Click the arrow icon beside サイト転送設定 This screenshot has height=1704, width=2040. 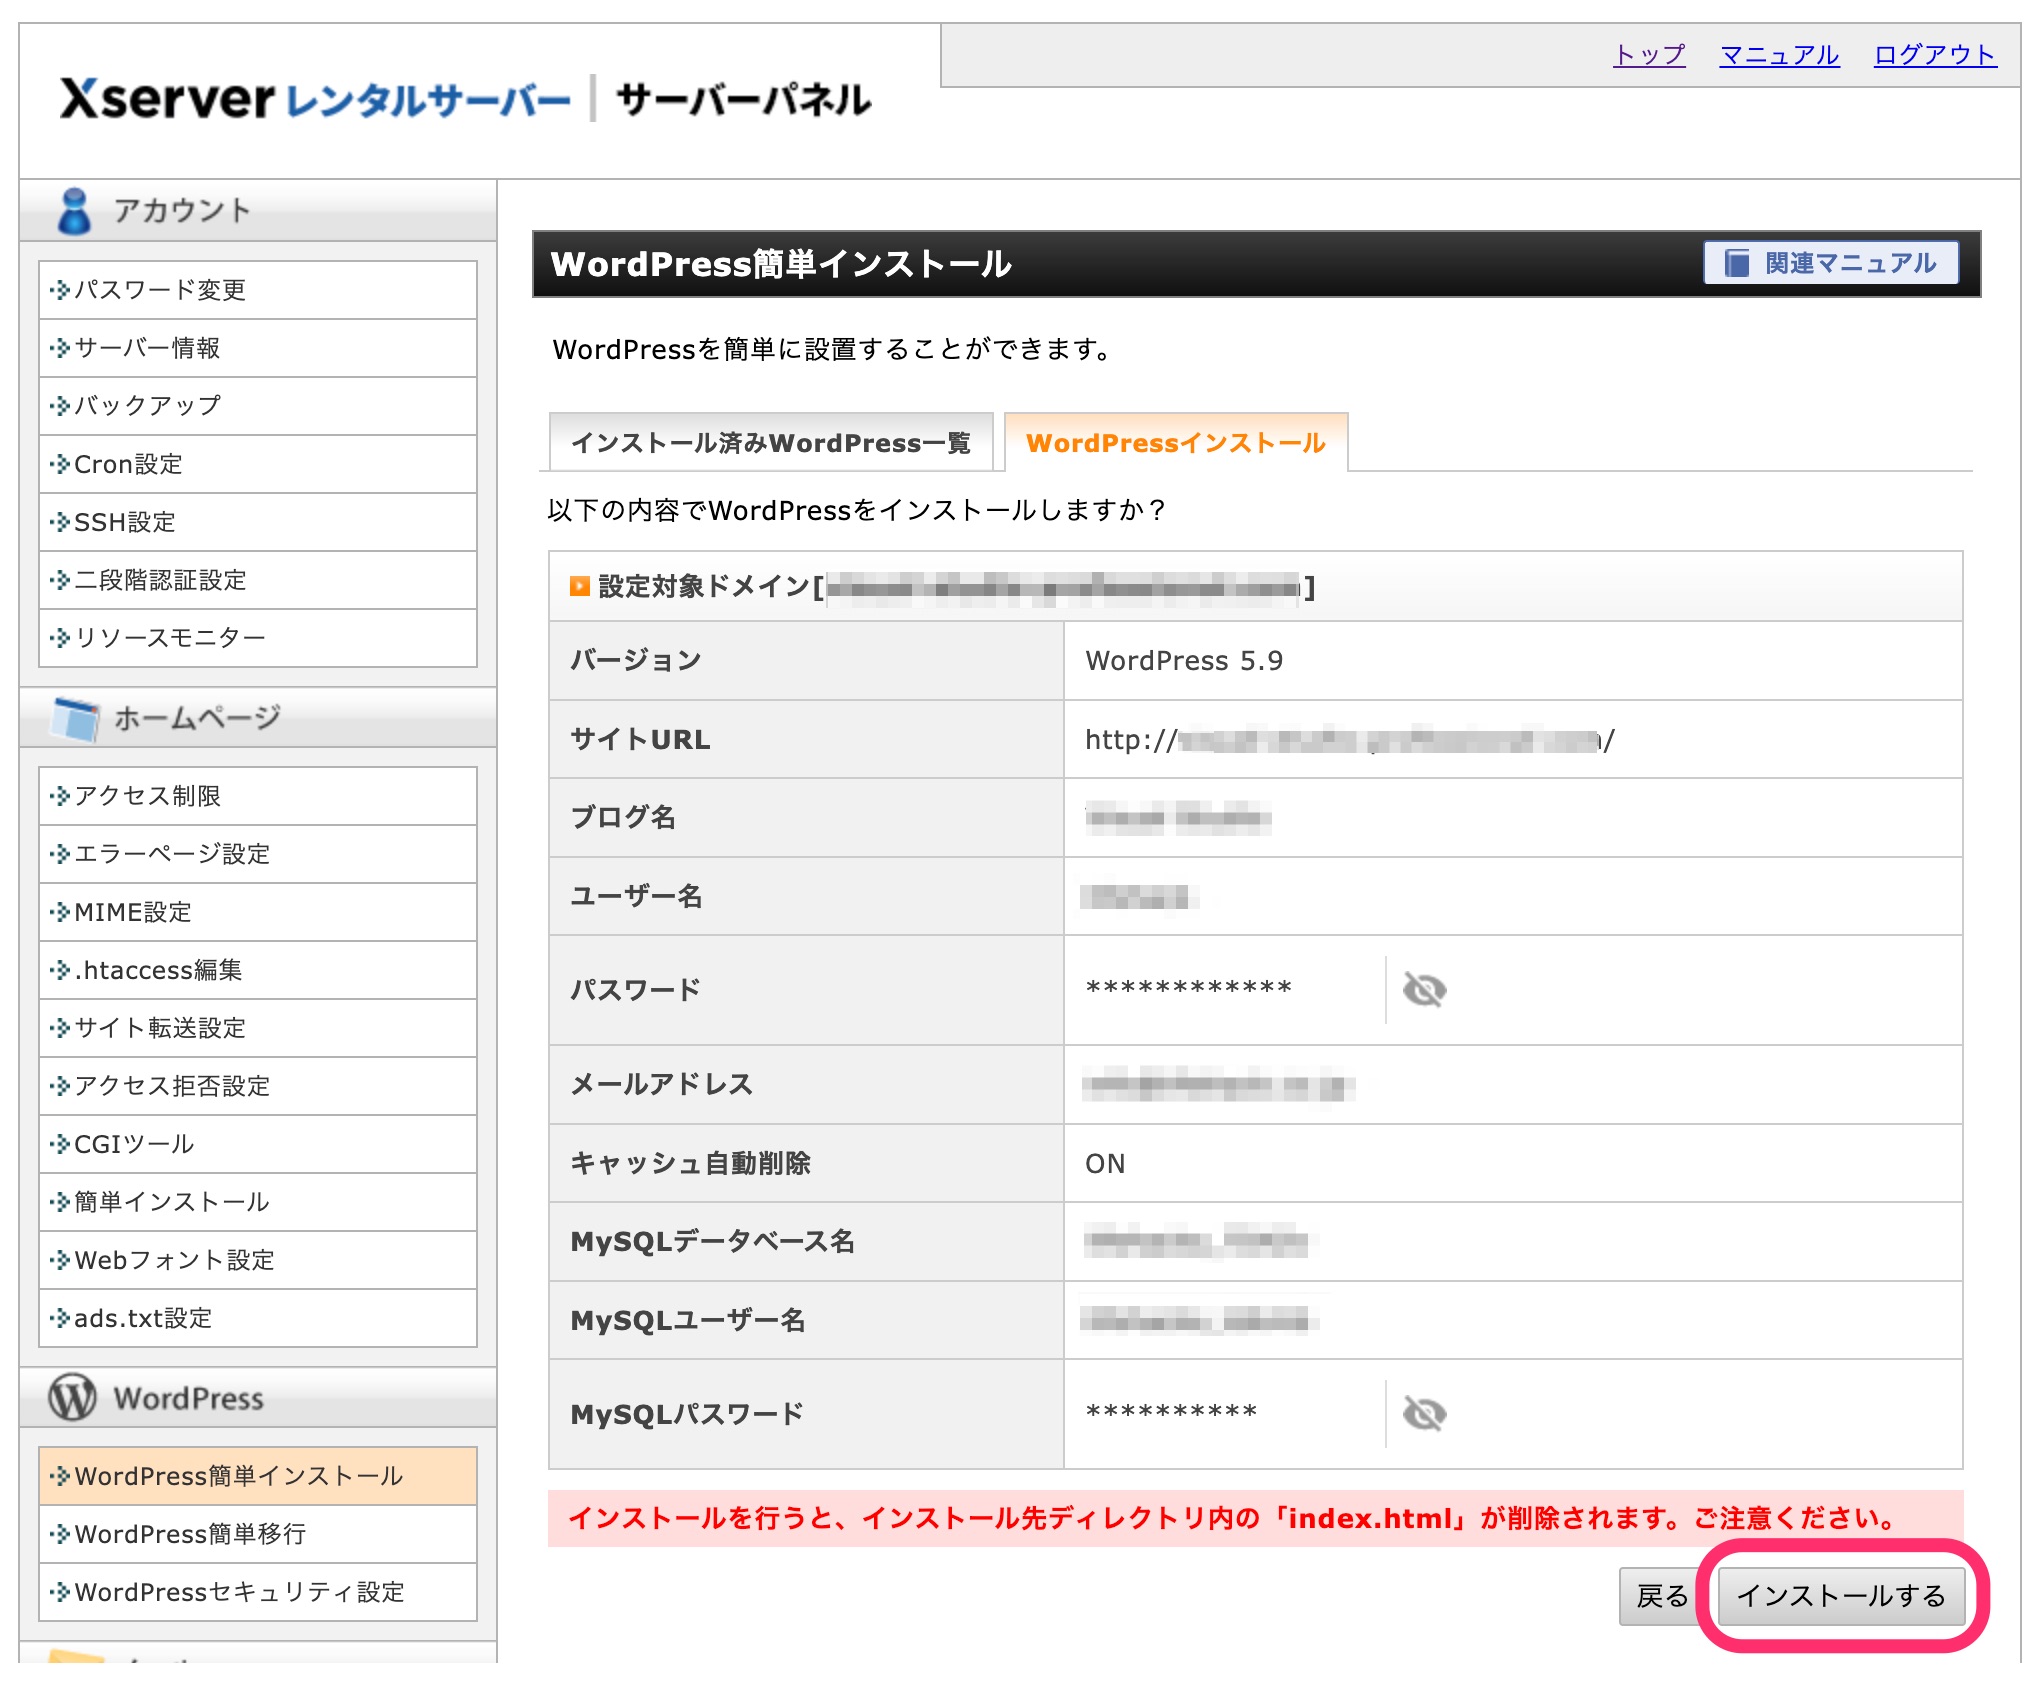pyautogui.click(x=60, y=1028)
